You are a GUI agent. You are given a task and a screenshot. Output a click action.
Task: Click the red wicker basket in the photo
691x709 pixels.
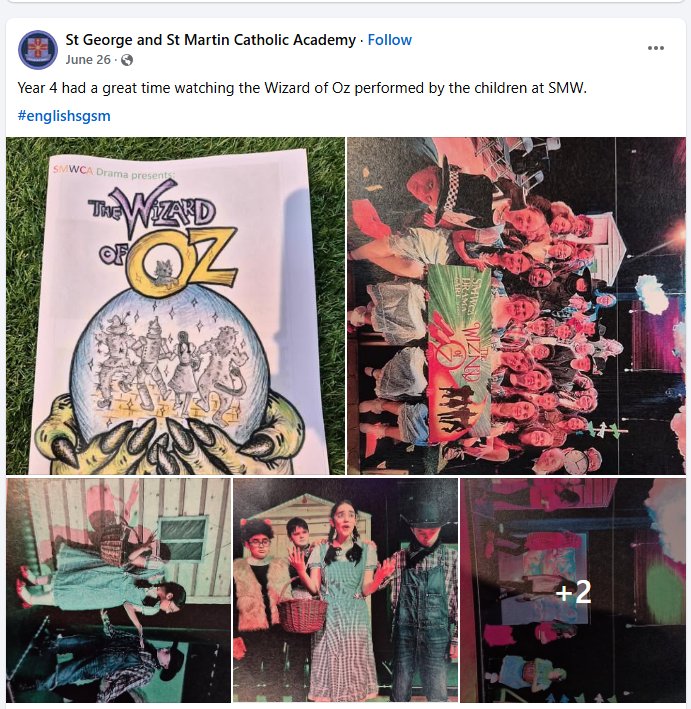click(303, 608)
